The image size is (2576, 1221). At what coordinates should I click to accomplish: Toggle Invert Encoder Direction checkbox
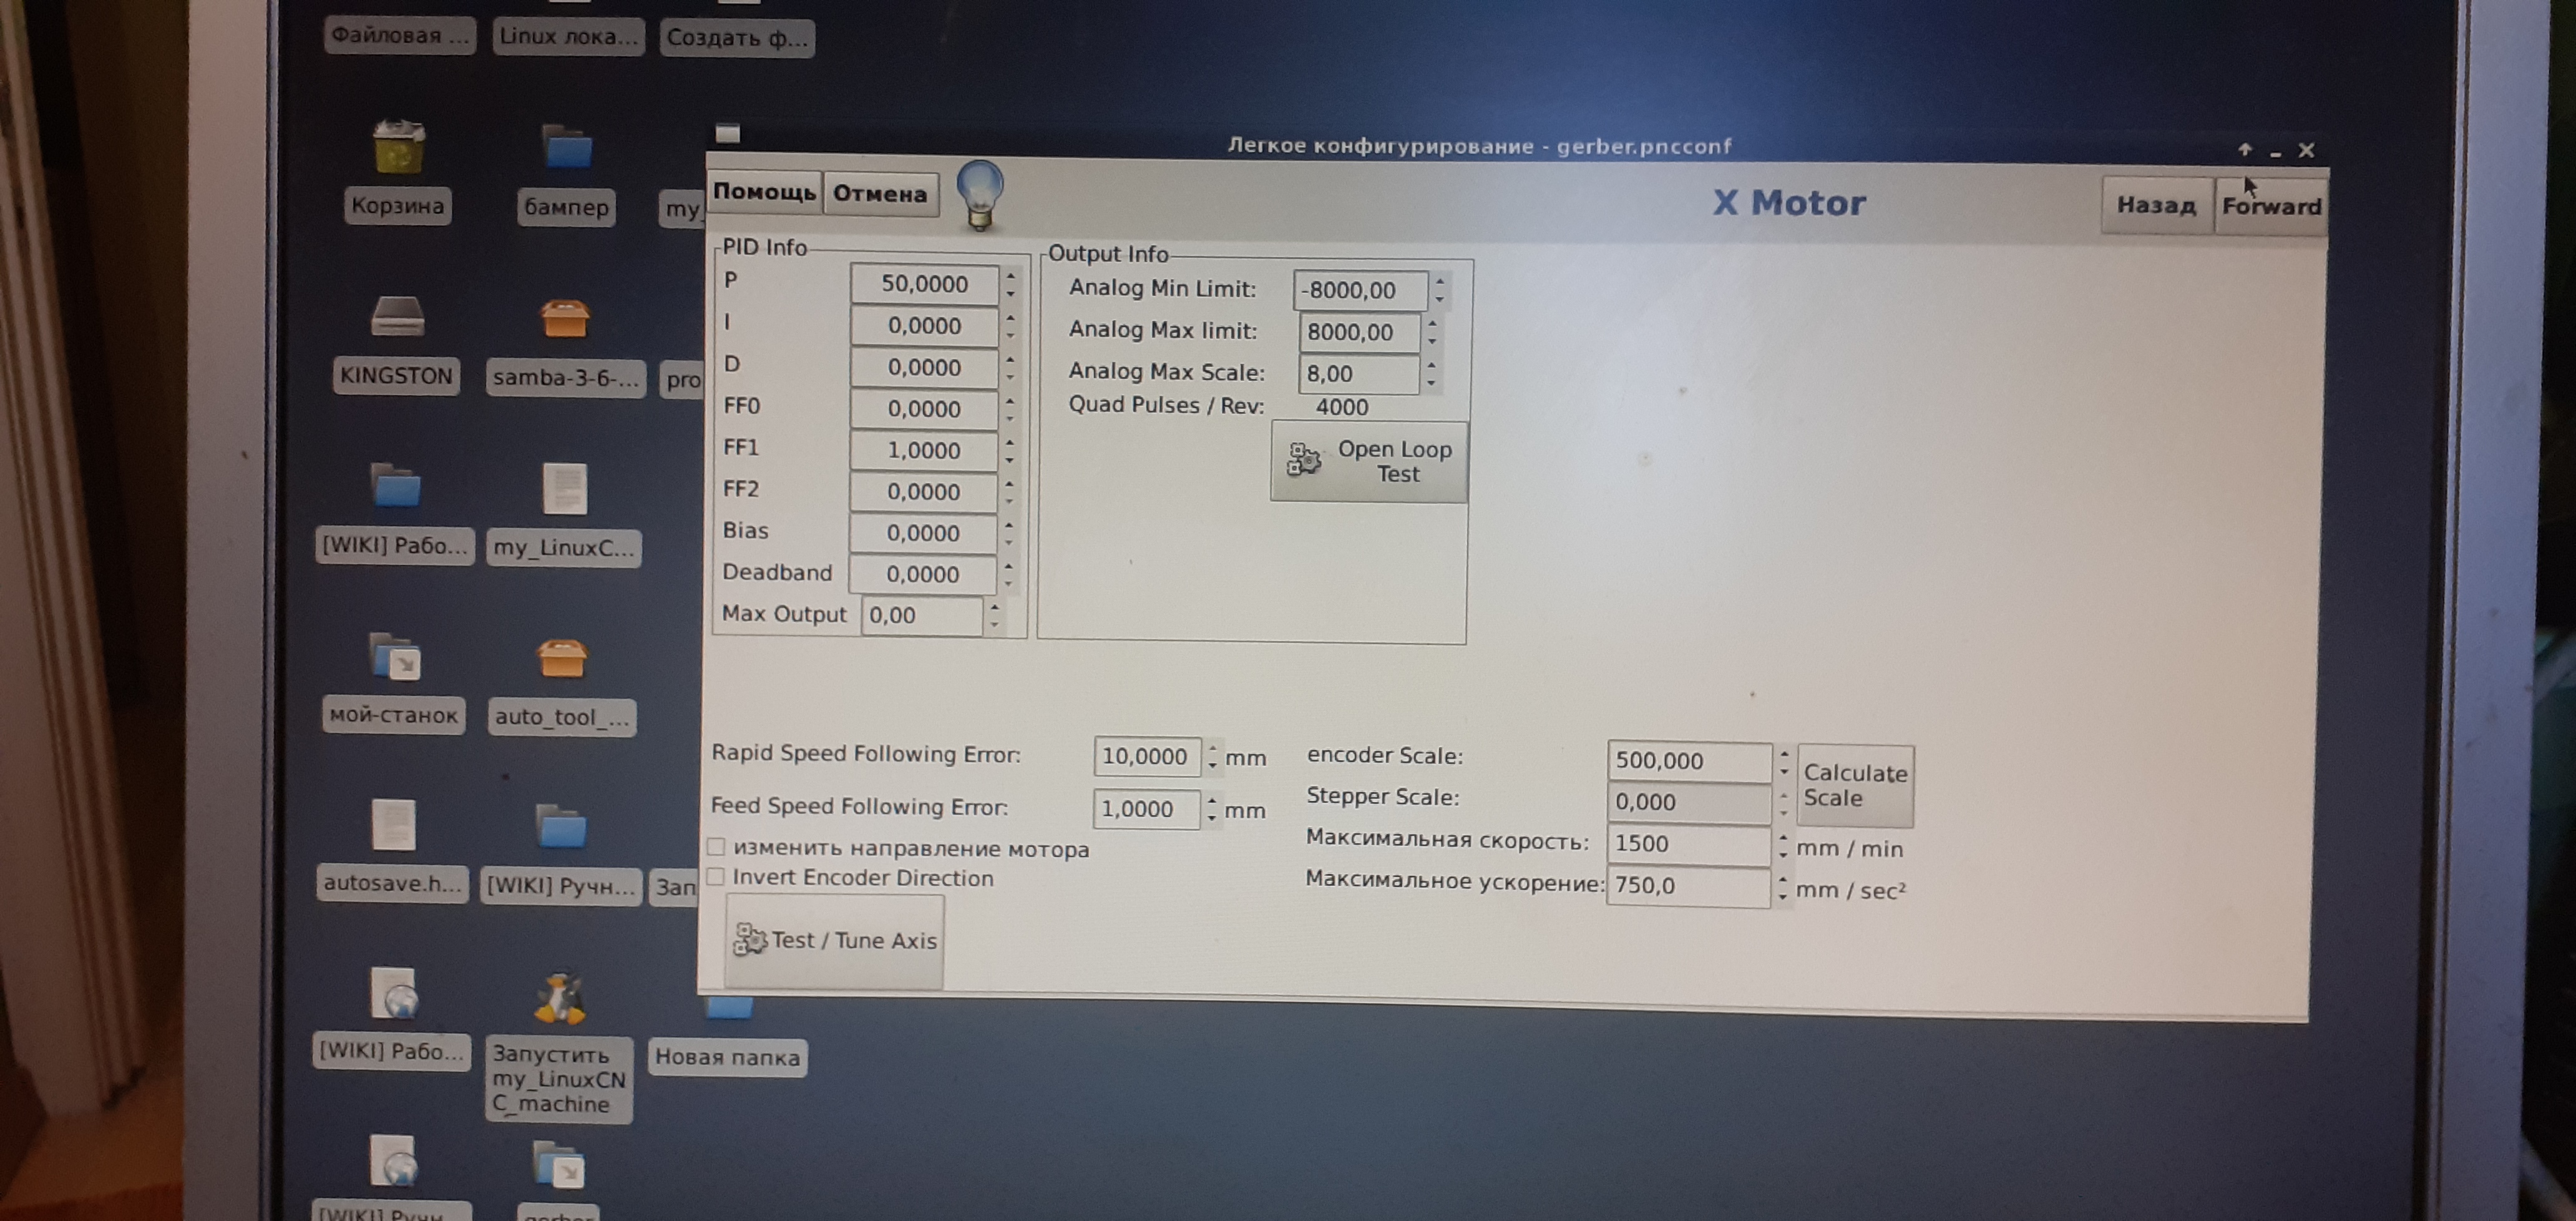click(x=716, y=877)
